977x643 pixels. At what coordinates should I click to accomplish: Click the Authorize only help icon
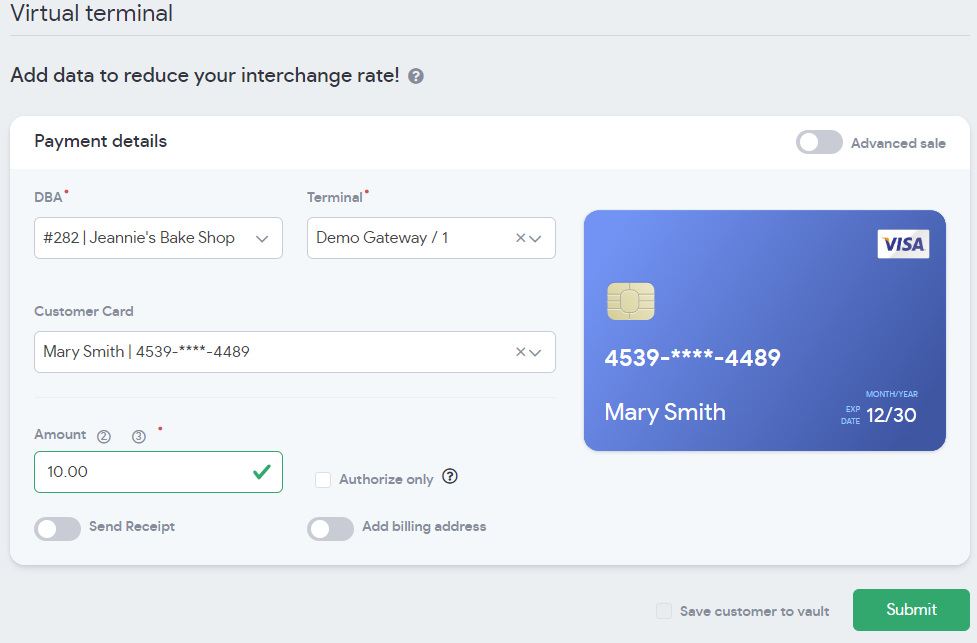[x=450, y=477]
